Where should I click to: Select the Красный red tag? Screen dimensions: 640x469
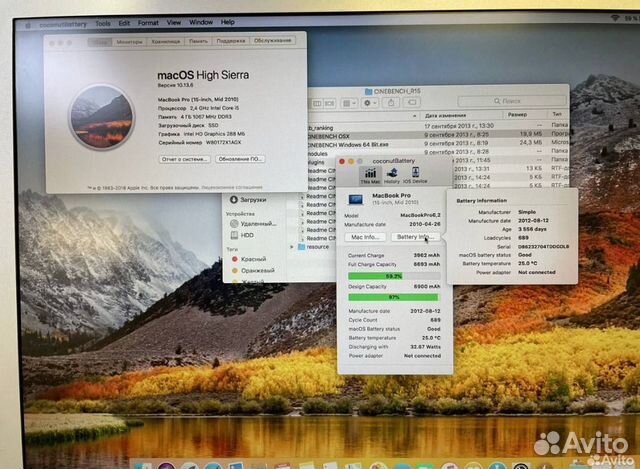[x=249, y=259]
